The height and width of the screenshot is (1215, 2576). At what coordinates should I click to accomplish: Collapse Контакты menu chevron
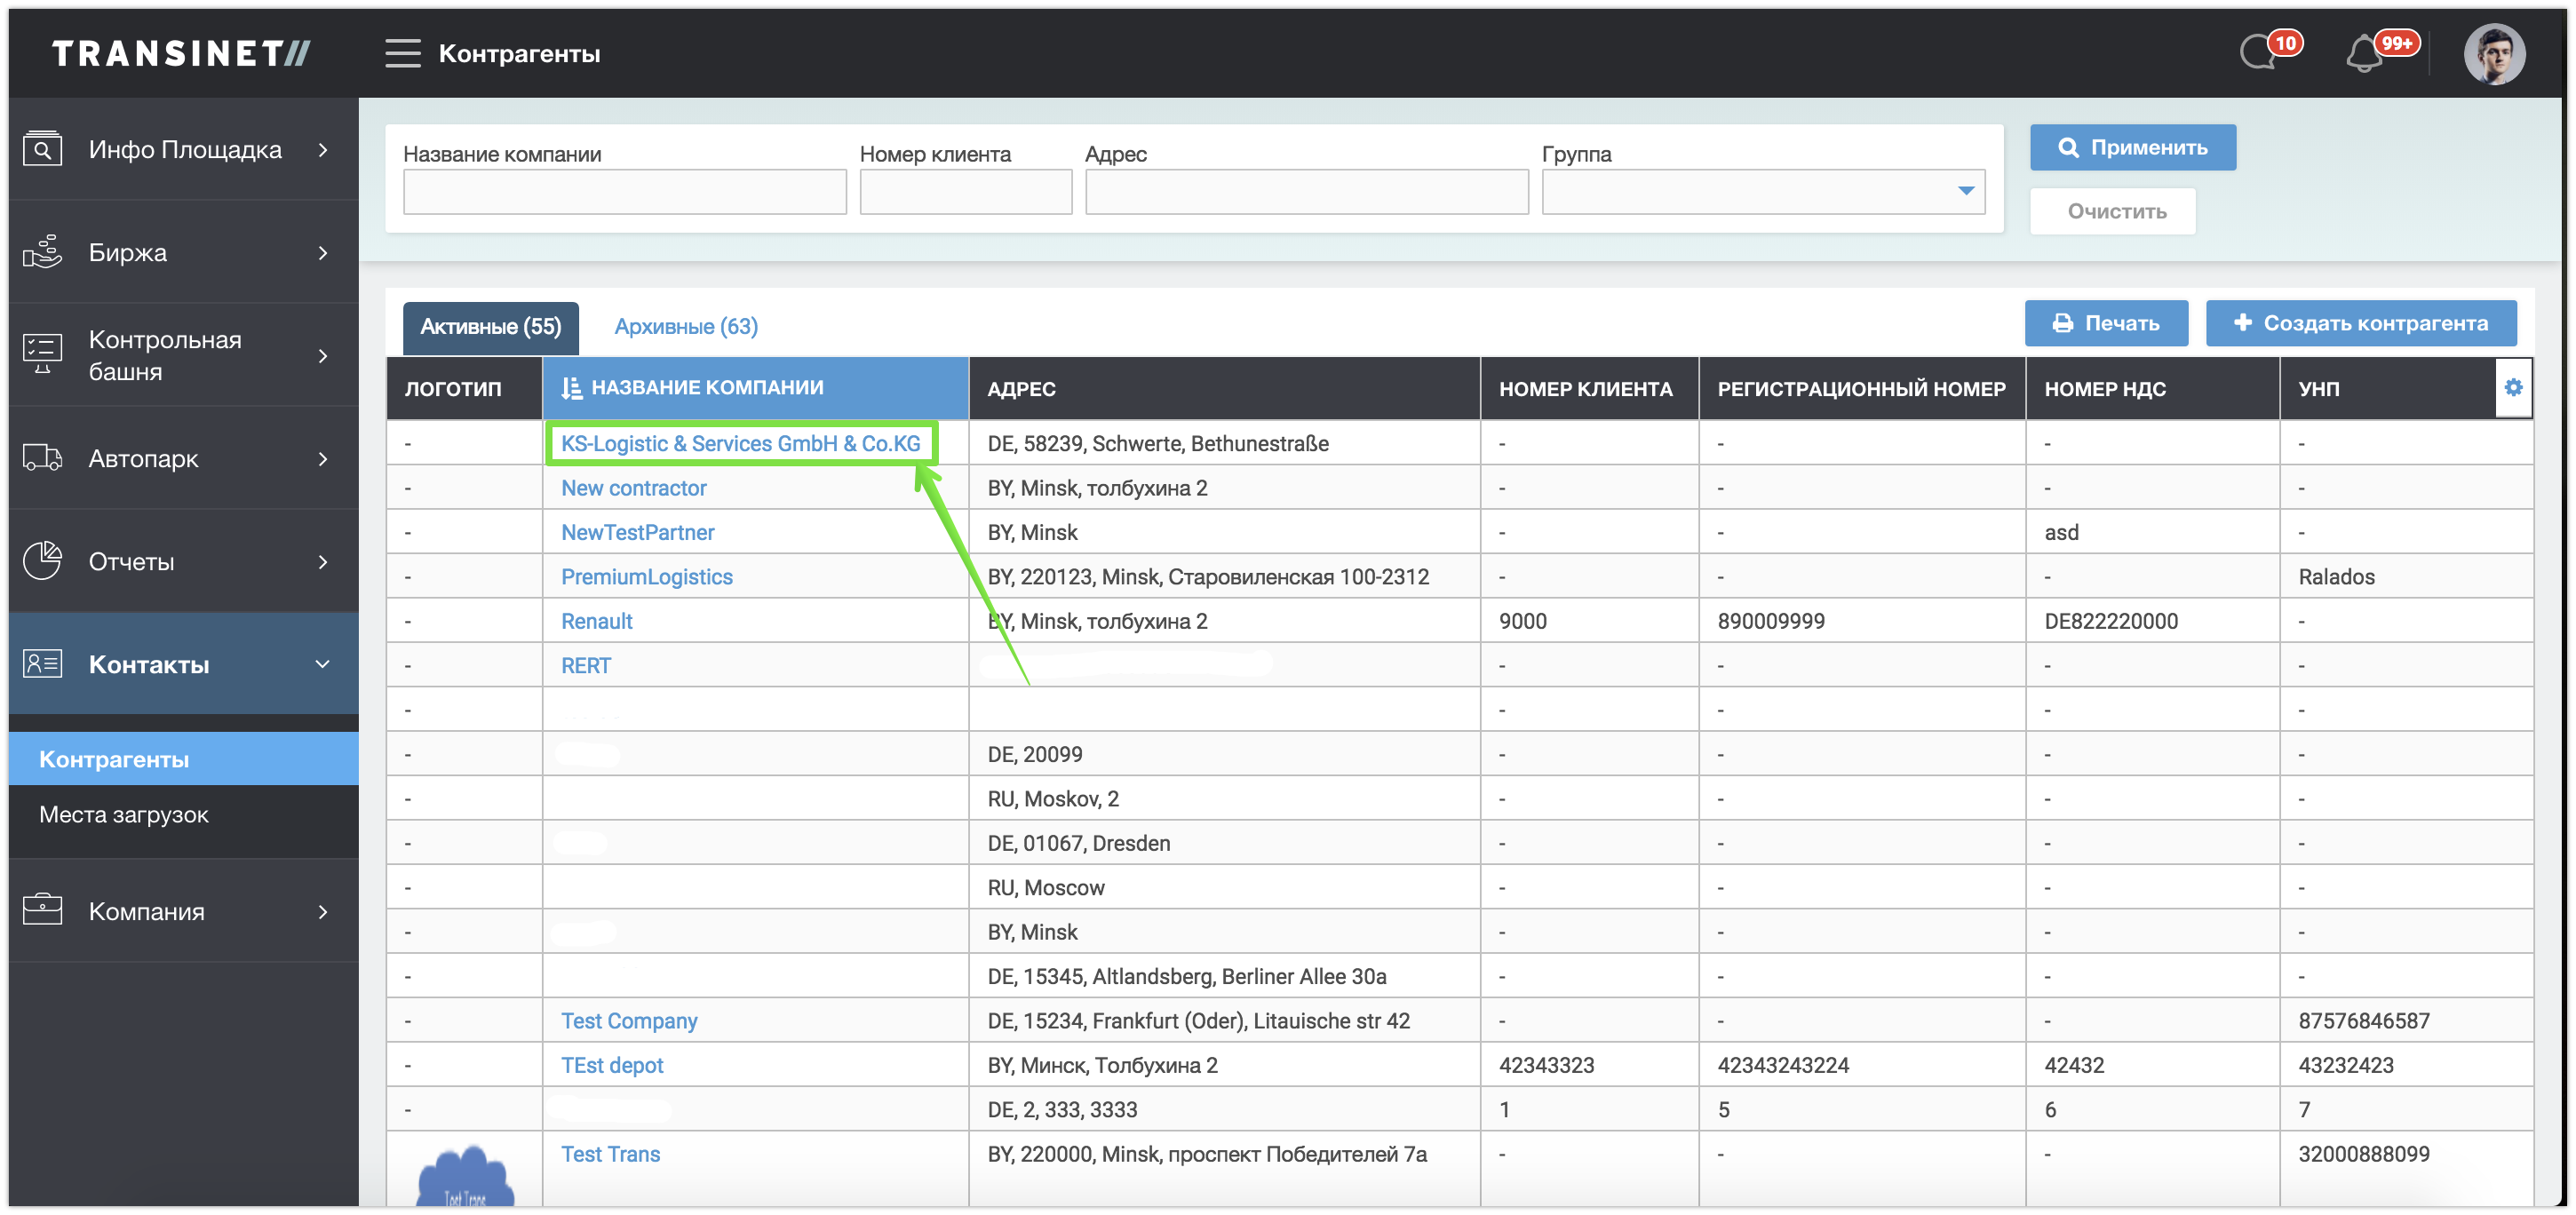[323, 664]
